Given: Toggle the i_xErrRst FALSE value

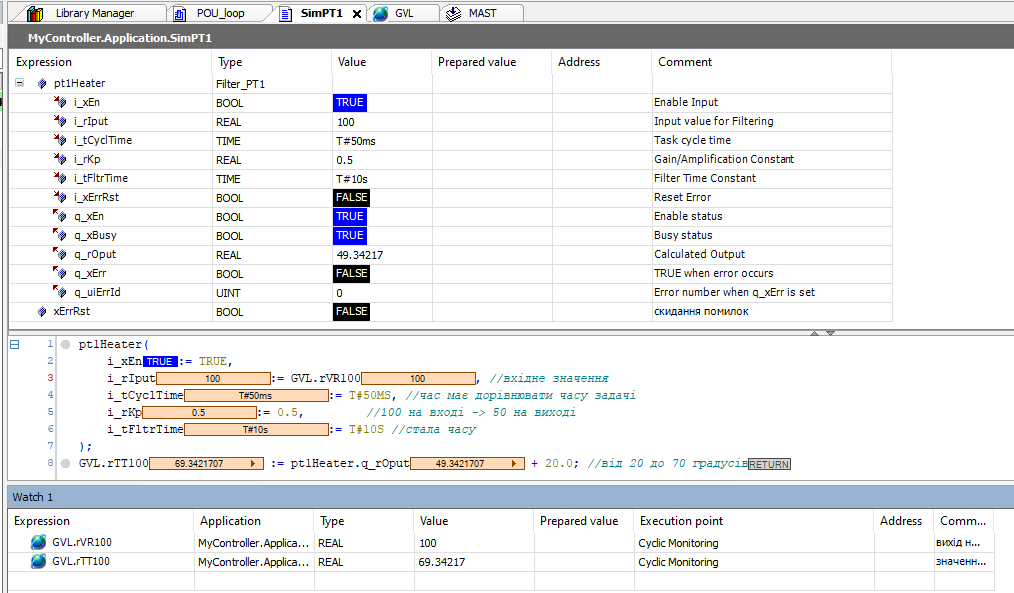Looking at the screenshot, I should [x=351, y=197].
